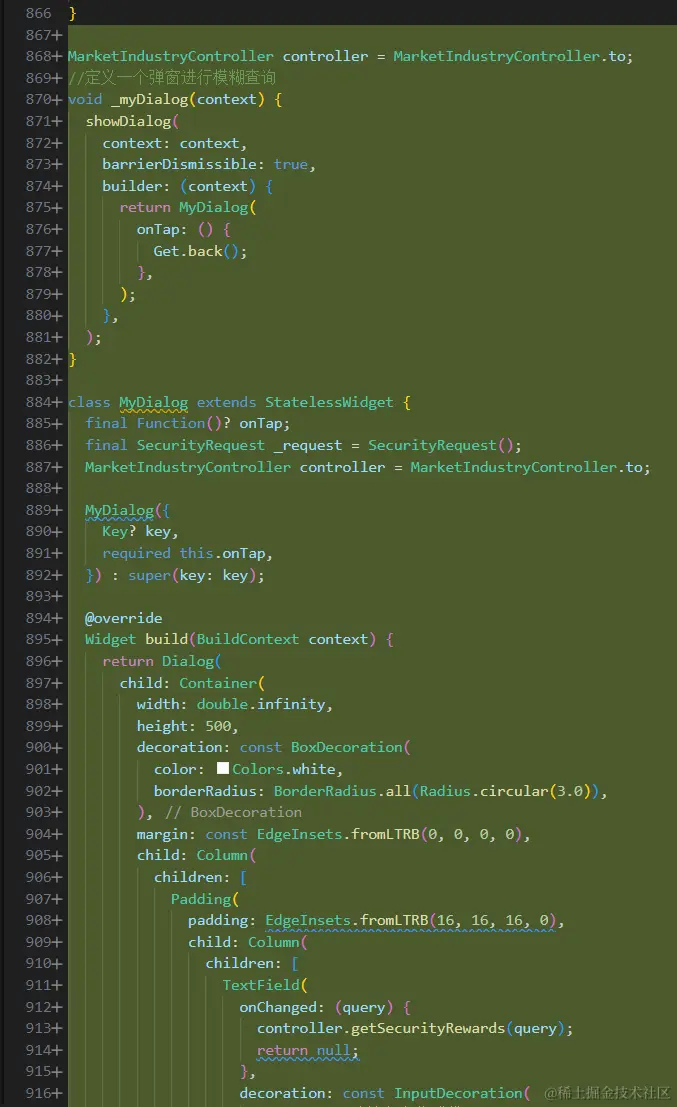This screenshot has height=1107, width=677.
Task: Click the @override annotation on line 894
Action: [x=124, y=618]
